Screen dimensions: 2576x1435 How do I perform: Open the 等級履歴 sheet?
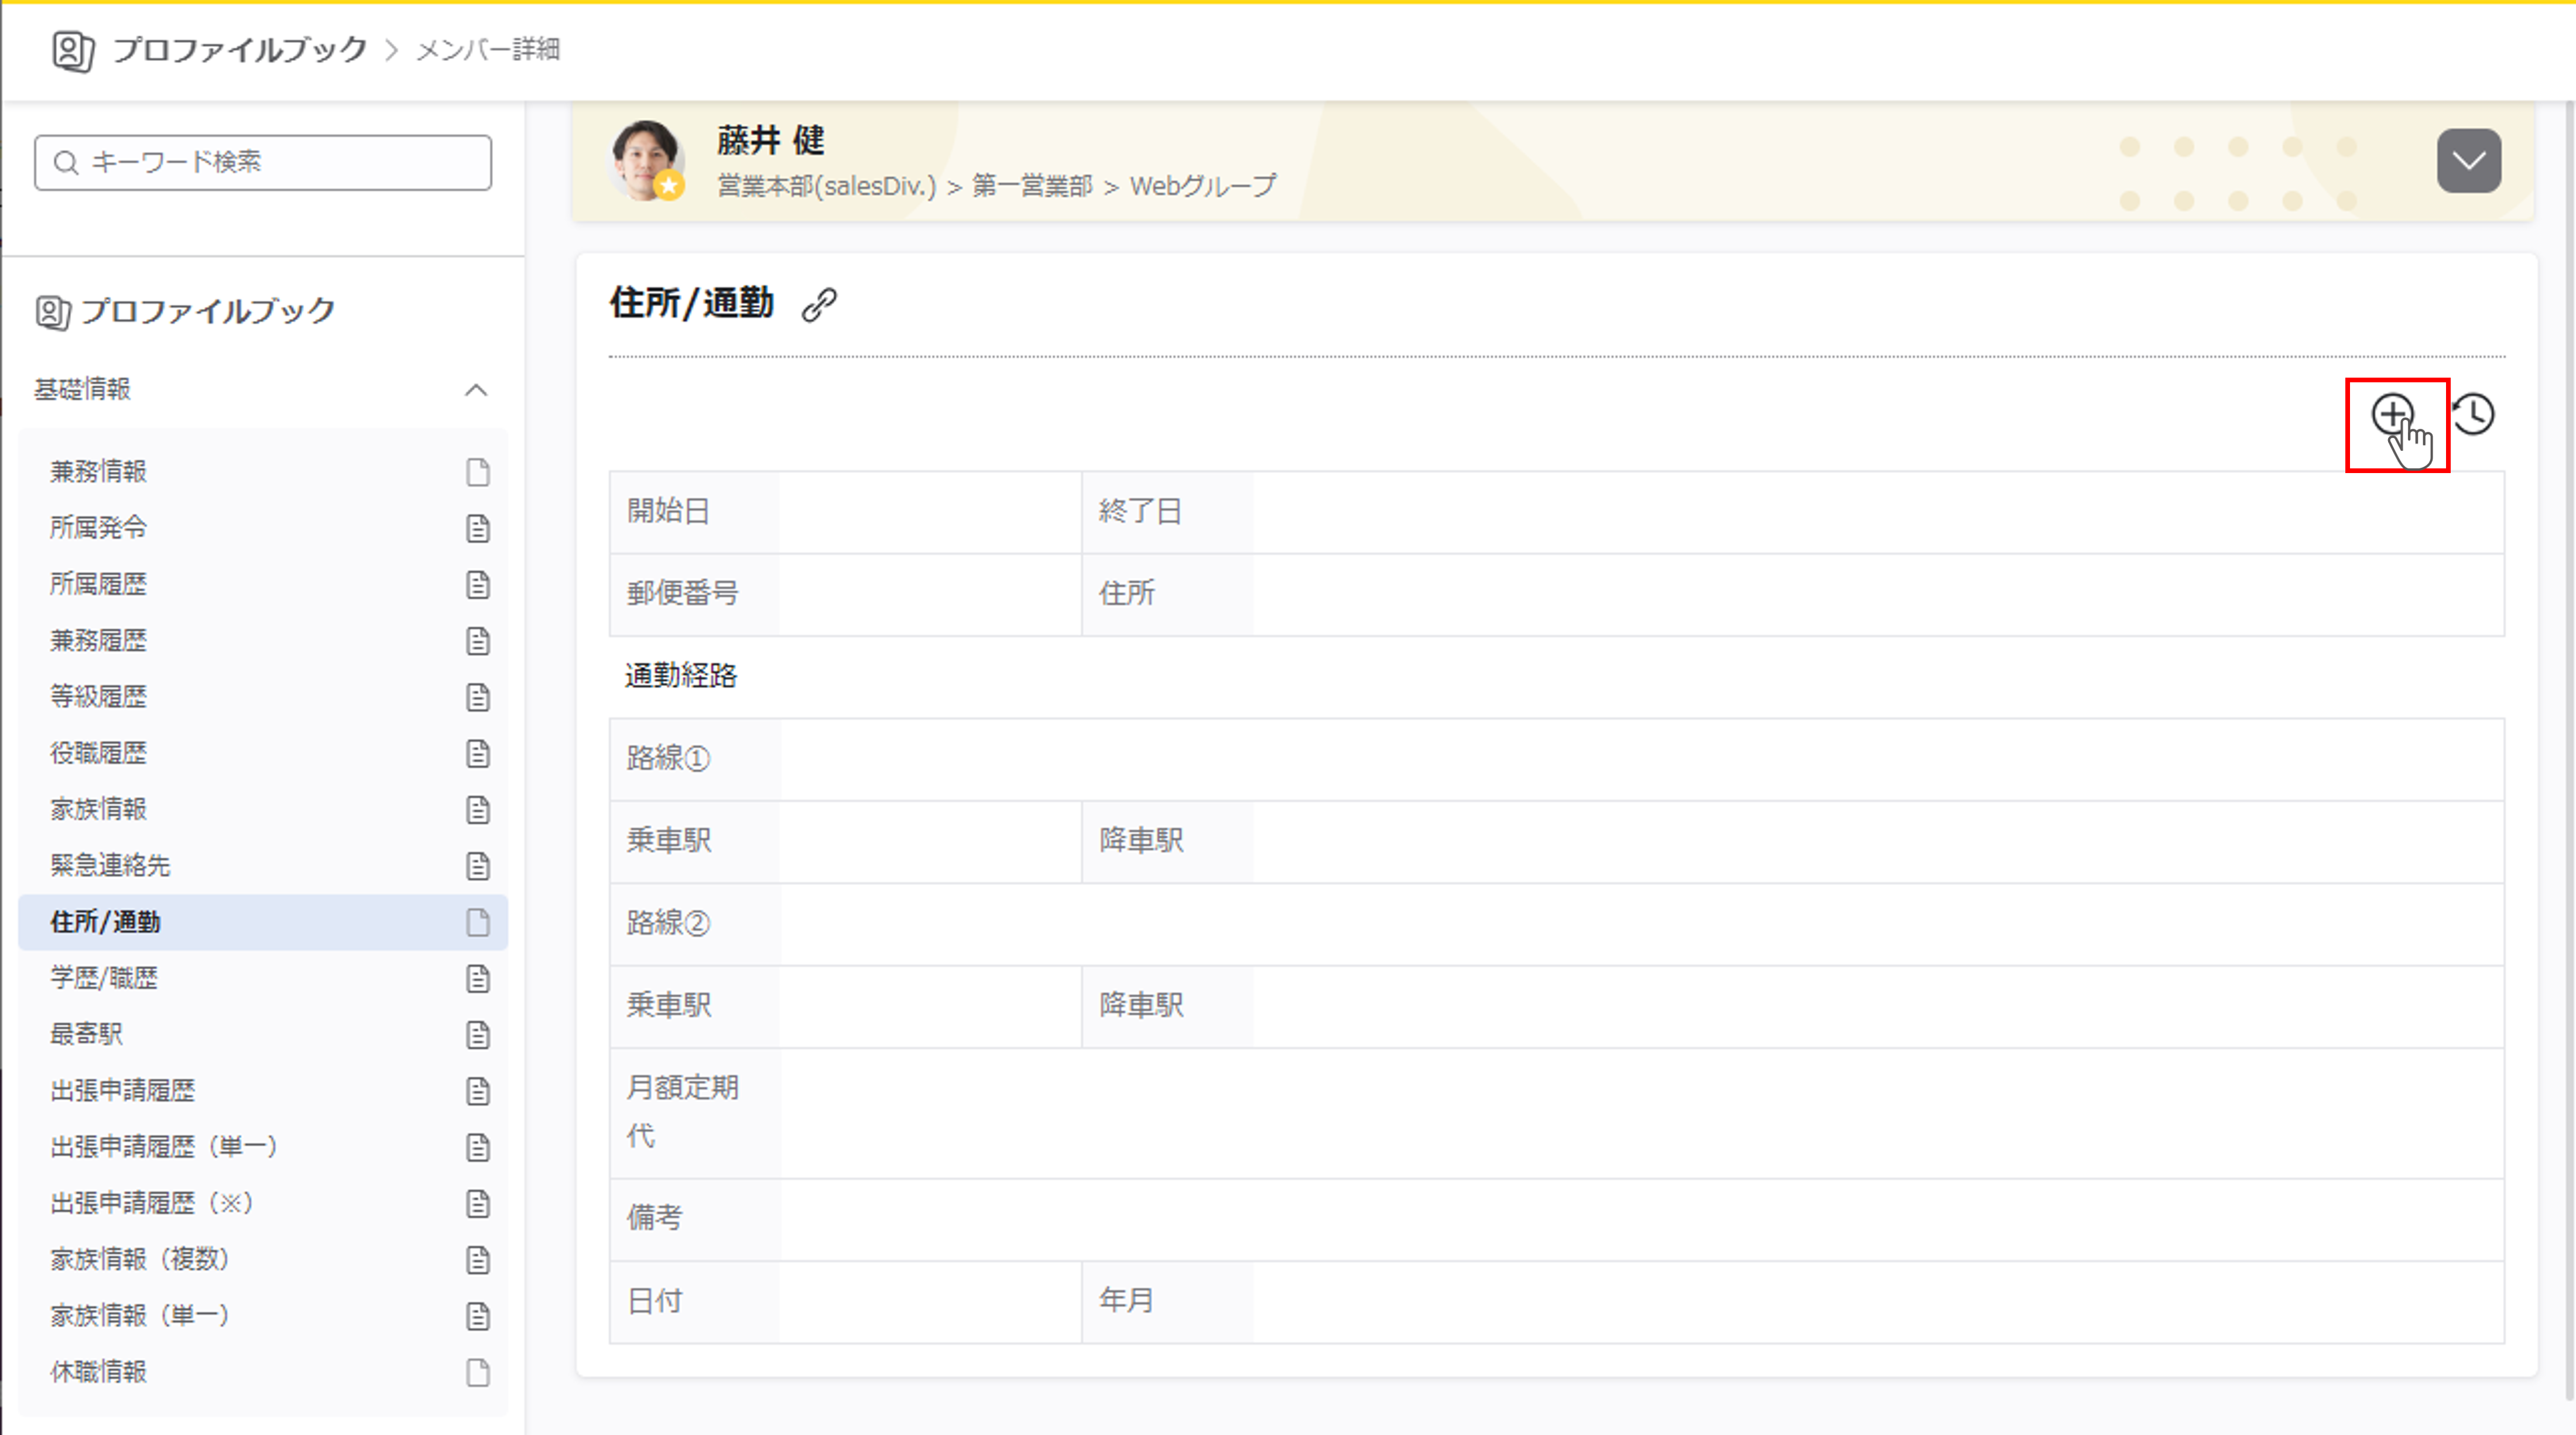(263, 697)
